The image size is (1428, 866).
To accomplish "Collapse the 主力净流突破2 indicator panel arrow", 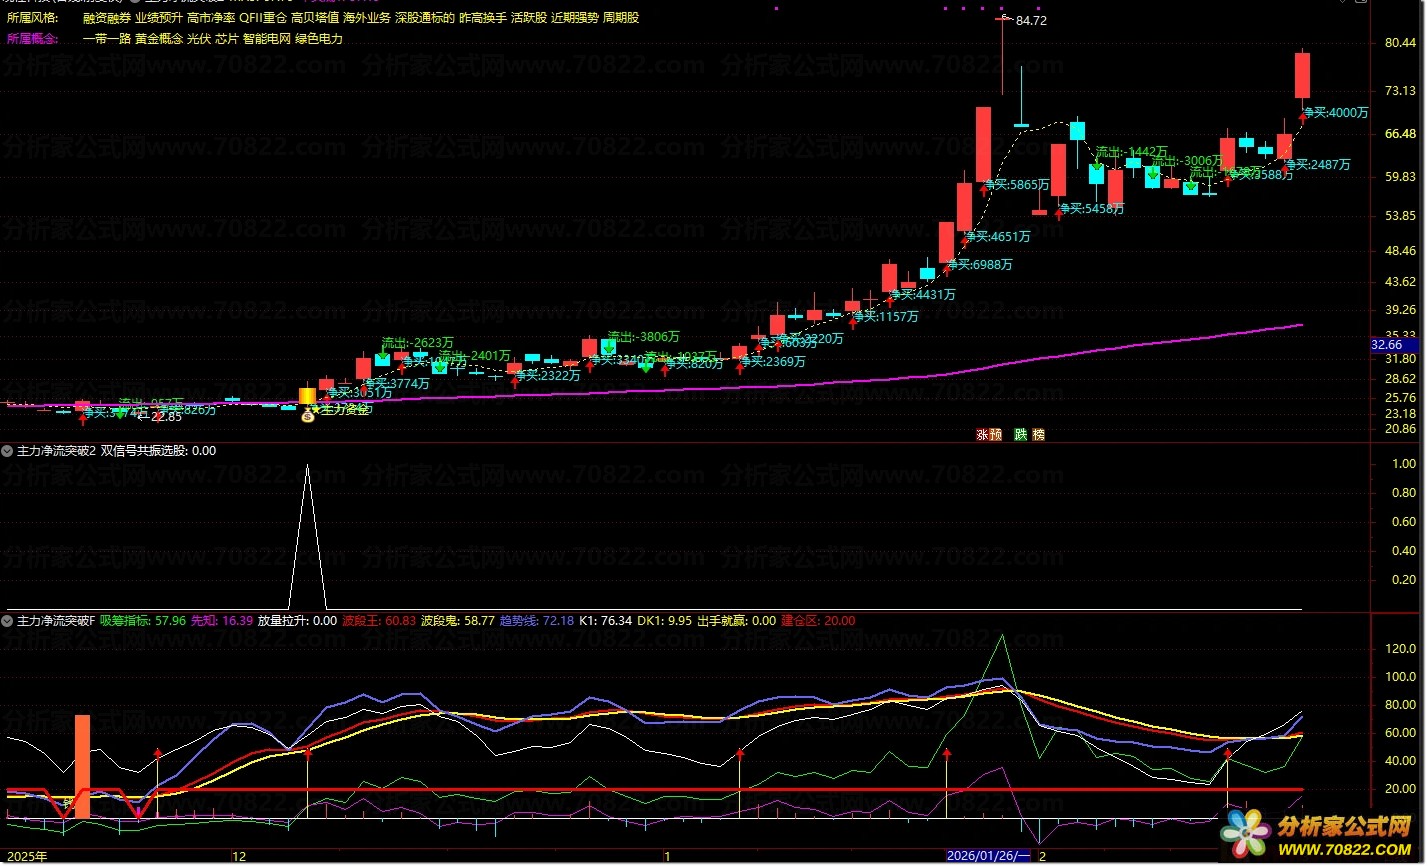I will [8, 451].
